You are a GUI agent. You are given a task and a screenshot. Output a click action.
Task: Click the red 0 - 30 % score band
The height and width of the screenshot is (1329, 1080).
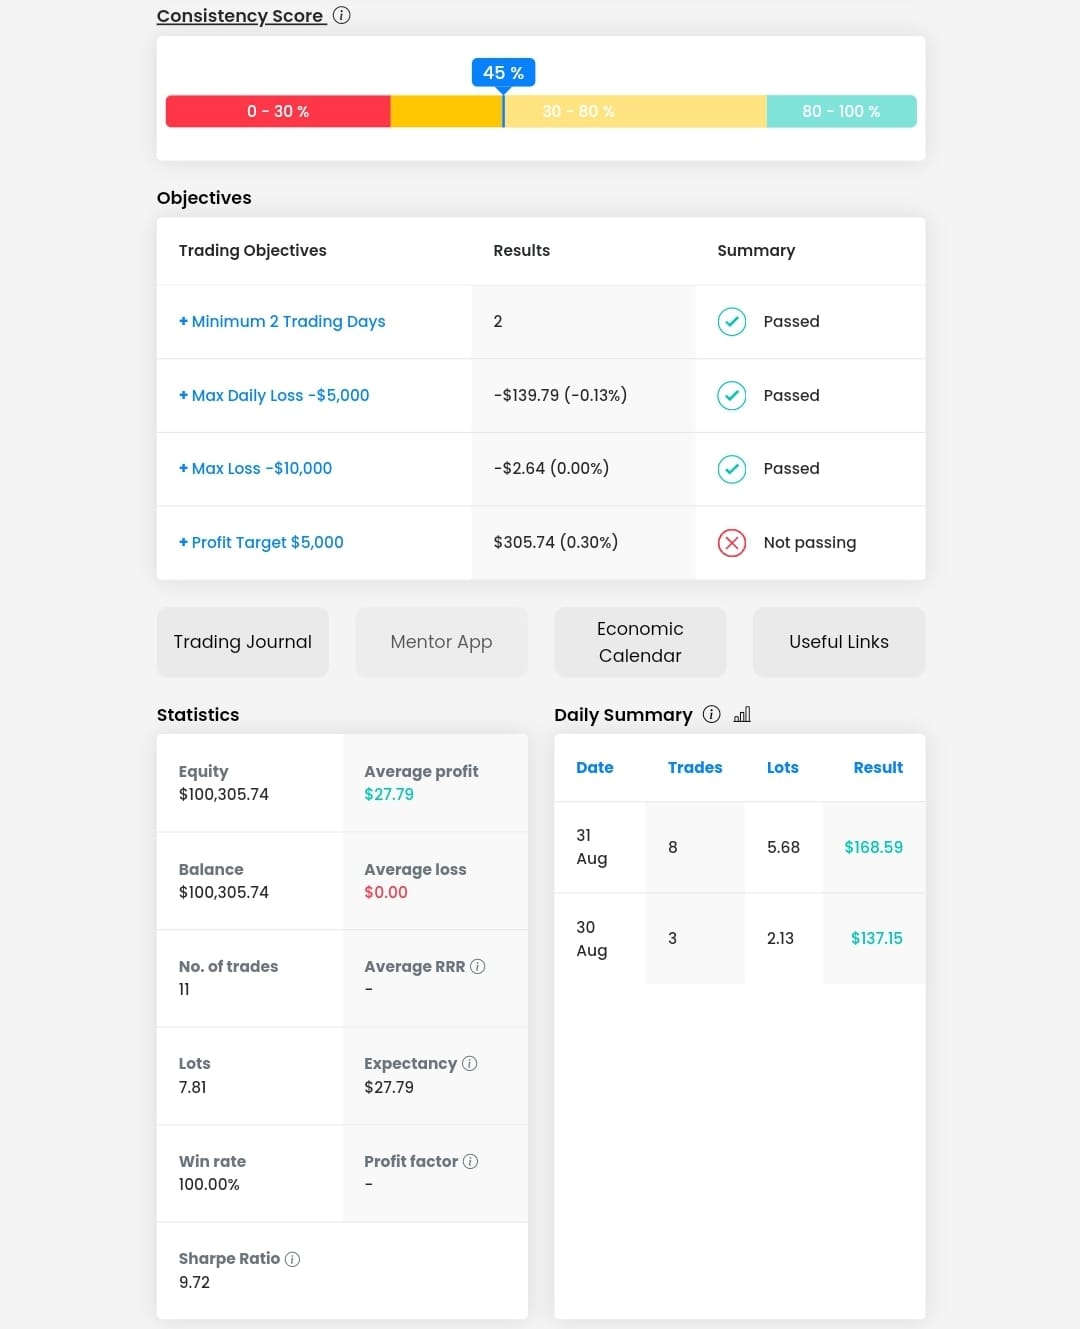tap(278, 111)
